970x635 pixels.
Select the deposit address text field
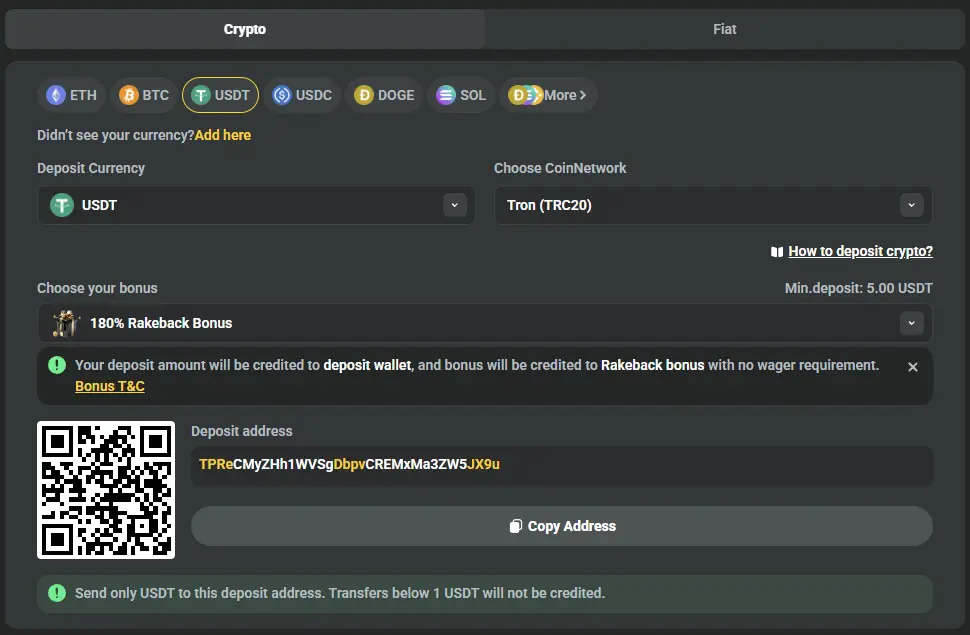562,465
